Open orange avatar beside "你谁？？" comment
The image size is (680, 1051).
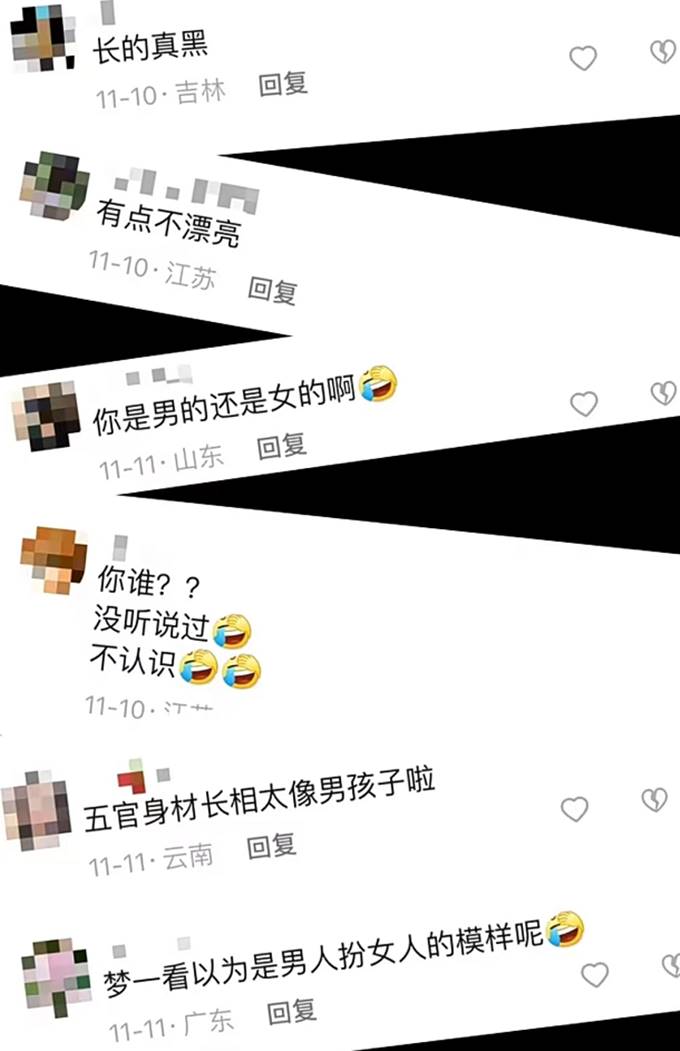54,560
